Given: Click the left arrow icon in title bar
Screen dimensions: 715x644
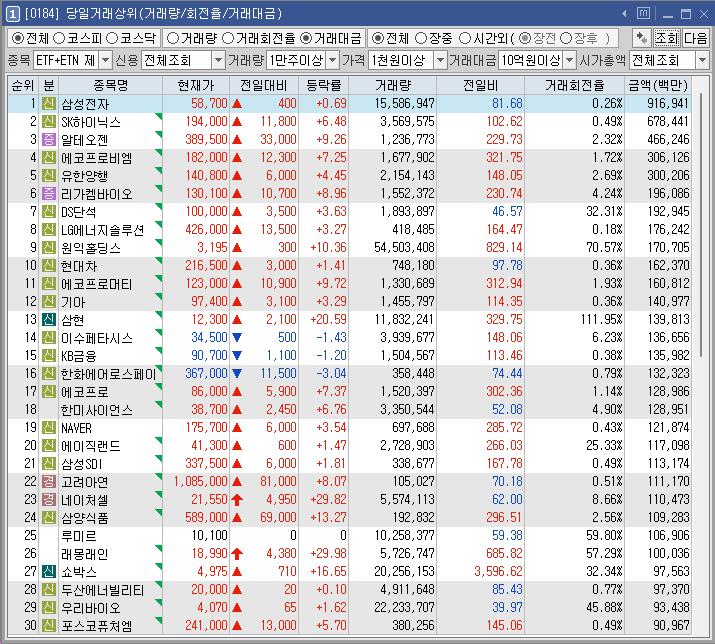Looking at the screenshot, I should [x=624, y=14].
